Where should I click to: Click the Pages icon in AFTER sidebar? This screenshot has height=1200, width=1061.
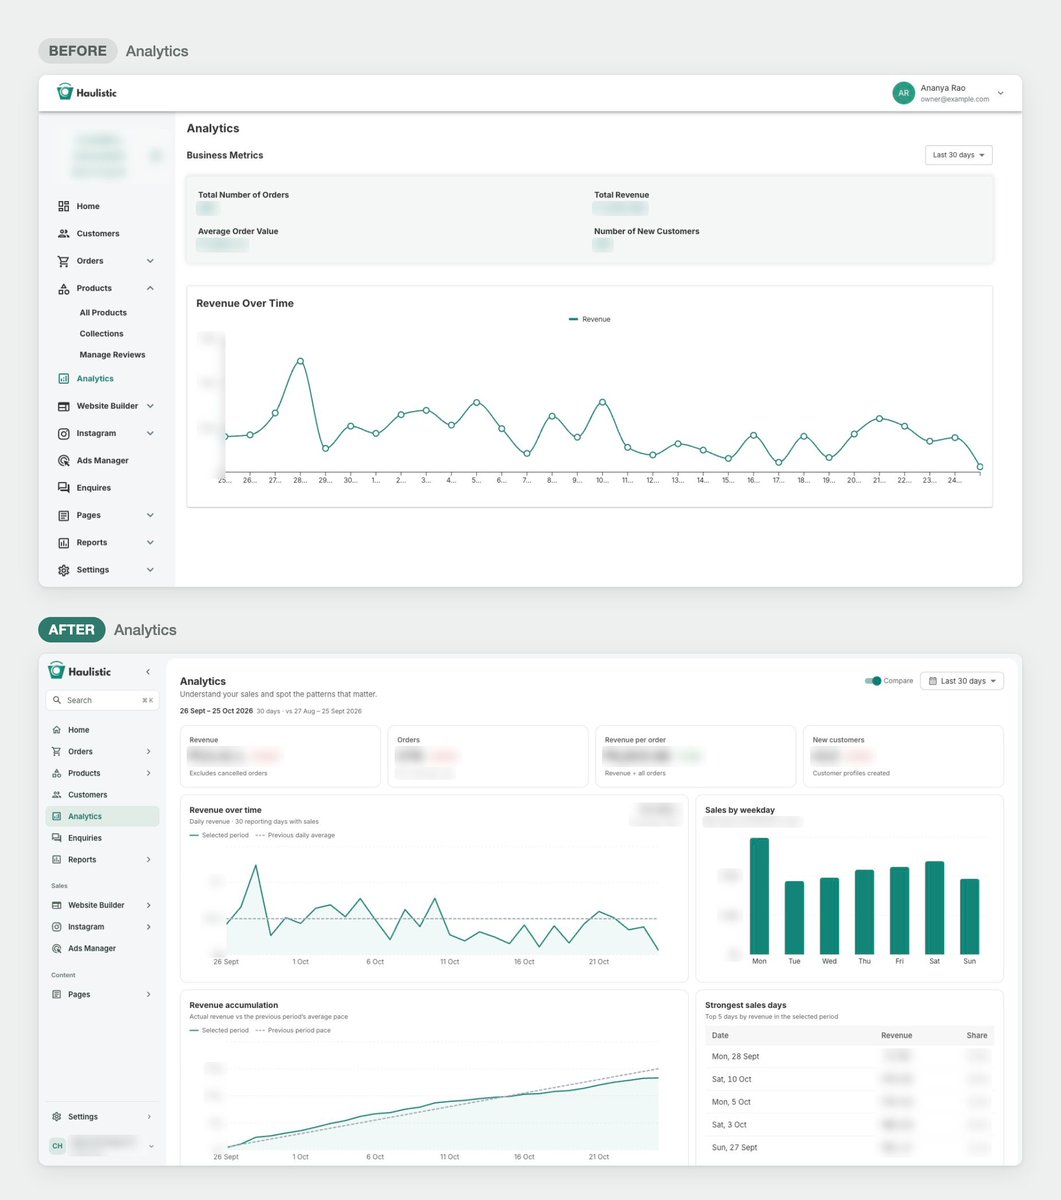point(57,994)
